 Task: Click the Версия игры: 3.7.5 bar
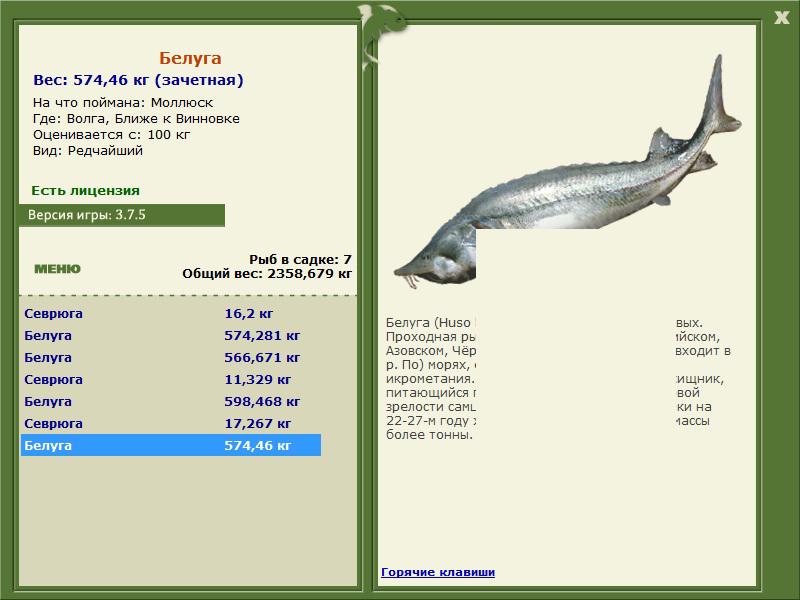pyautogui.click(x=122, y=215)
